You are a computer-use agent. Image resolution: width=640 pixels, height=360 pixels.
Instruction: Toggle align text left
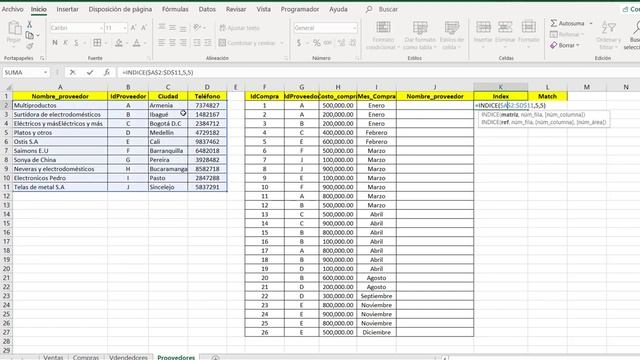pos(162,42)
